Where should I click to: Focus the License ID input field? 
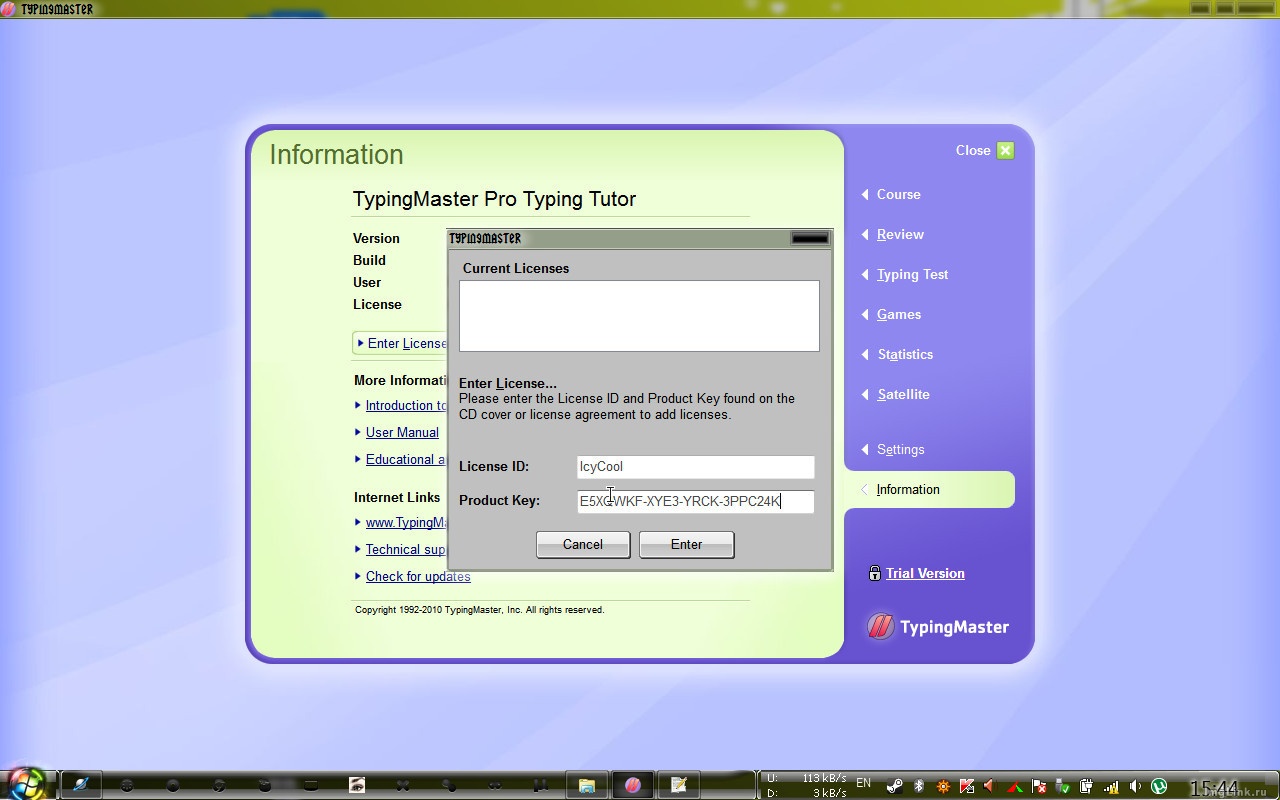[696, 467]
